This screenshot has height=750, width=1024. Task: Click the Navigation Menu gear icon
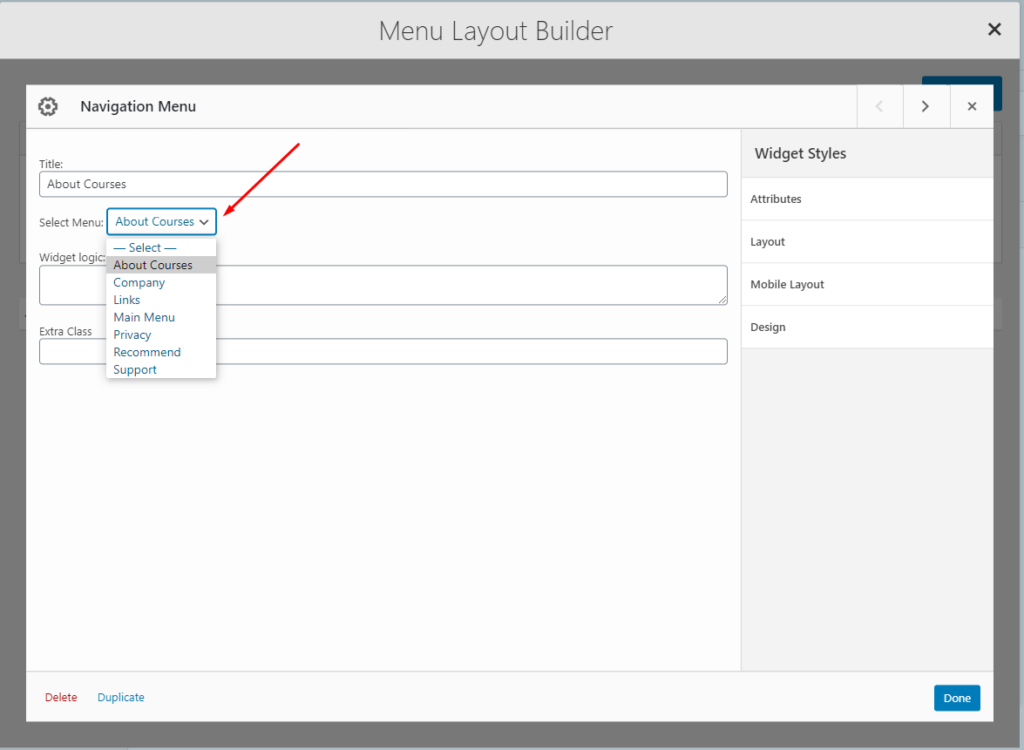click(x=47, y=106)
